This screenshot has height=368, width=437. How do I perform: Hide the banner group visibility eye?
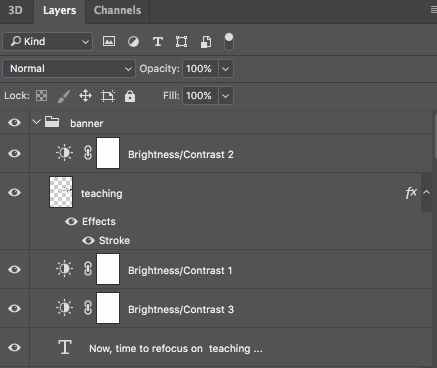pos(14,123)
